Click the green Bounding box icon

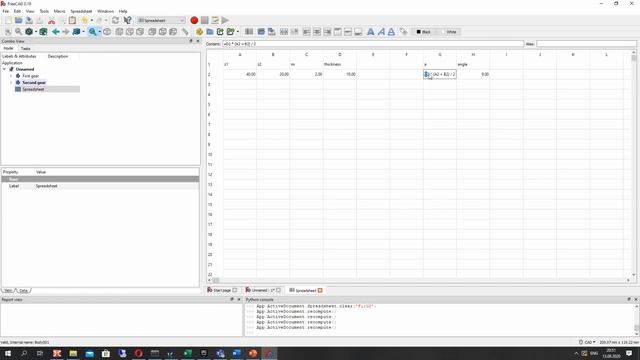click(43, 32)
